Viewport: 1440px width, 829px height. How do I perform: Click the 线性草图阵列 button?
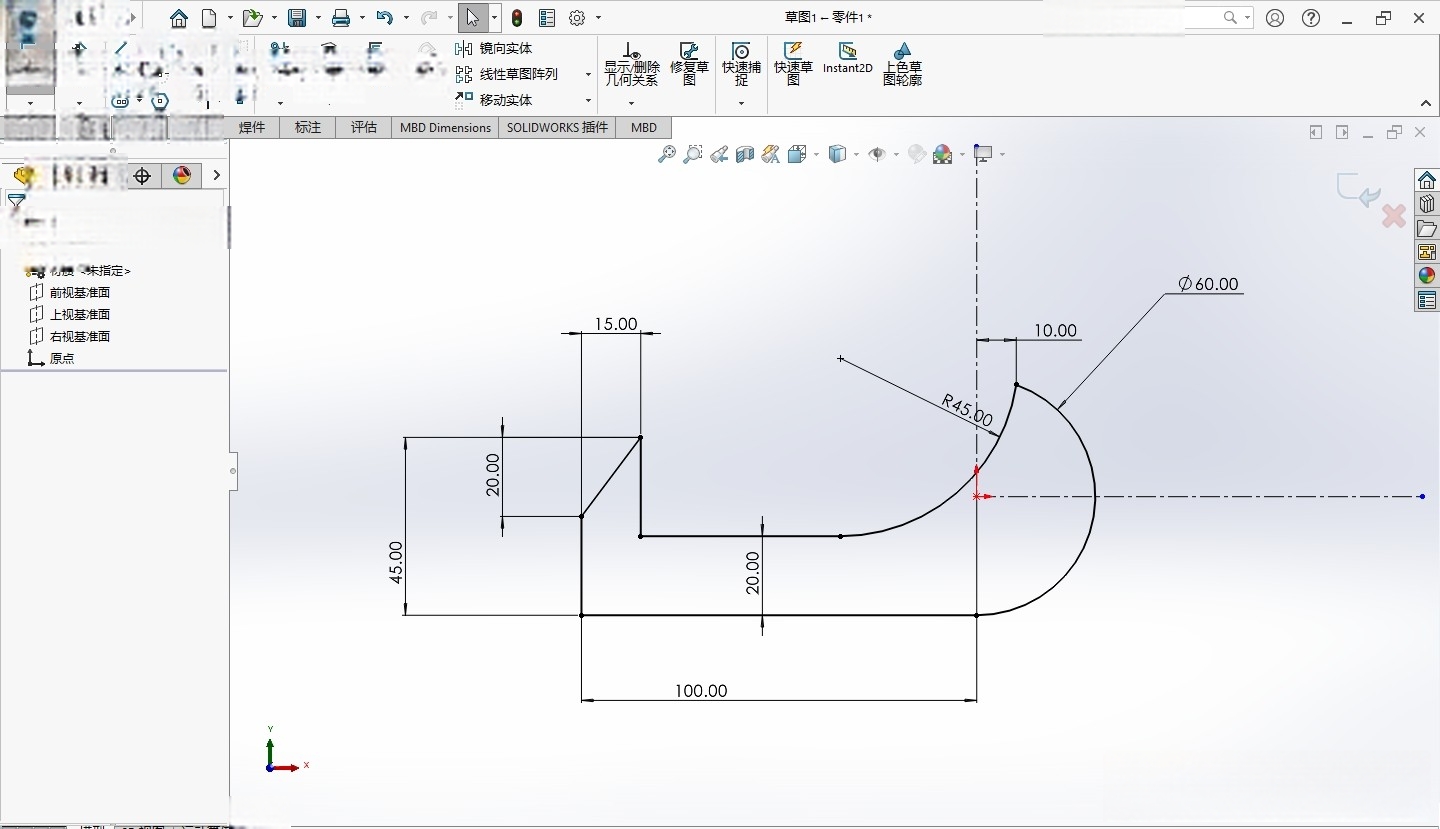[506, 74]
